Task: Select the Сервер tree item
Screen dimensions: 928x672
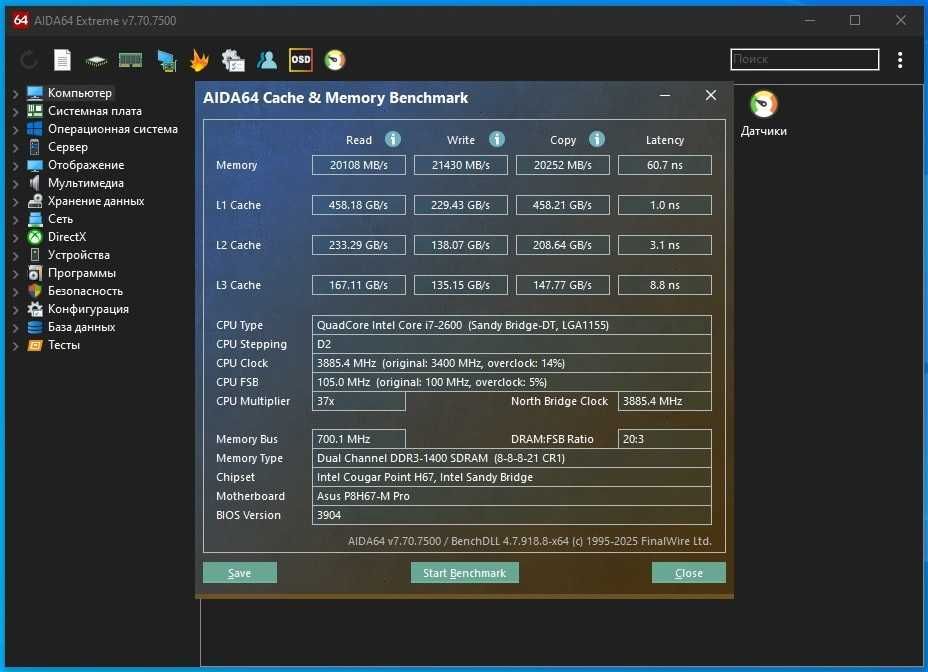Action: (67, 147)
